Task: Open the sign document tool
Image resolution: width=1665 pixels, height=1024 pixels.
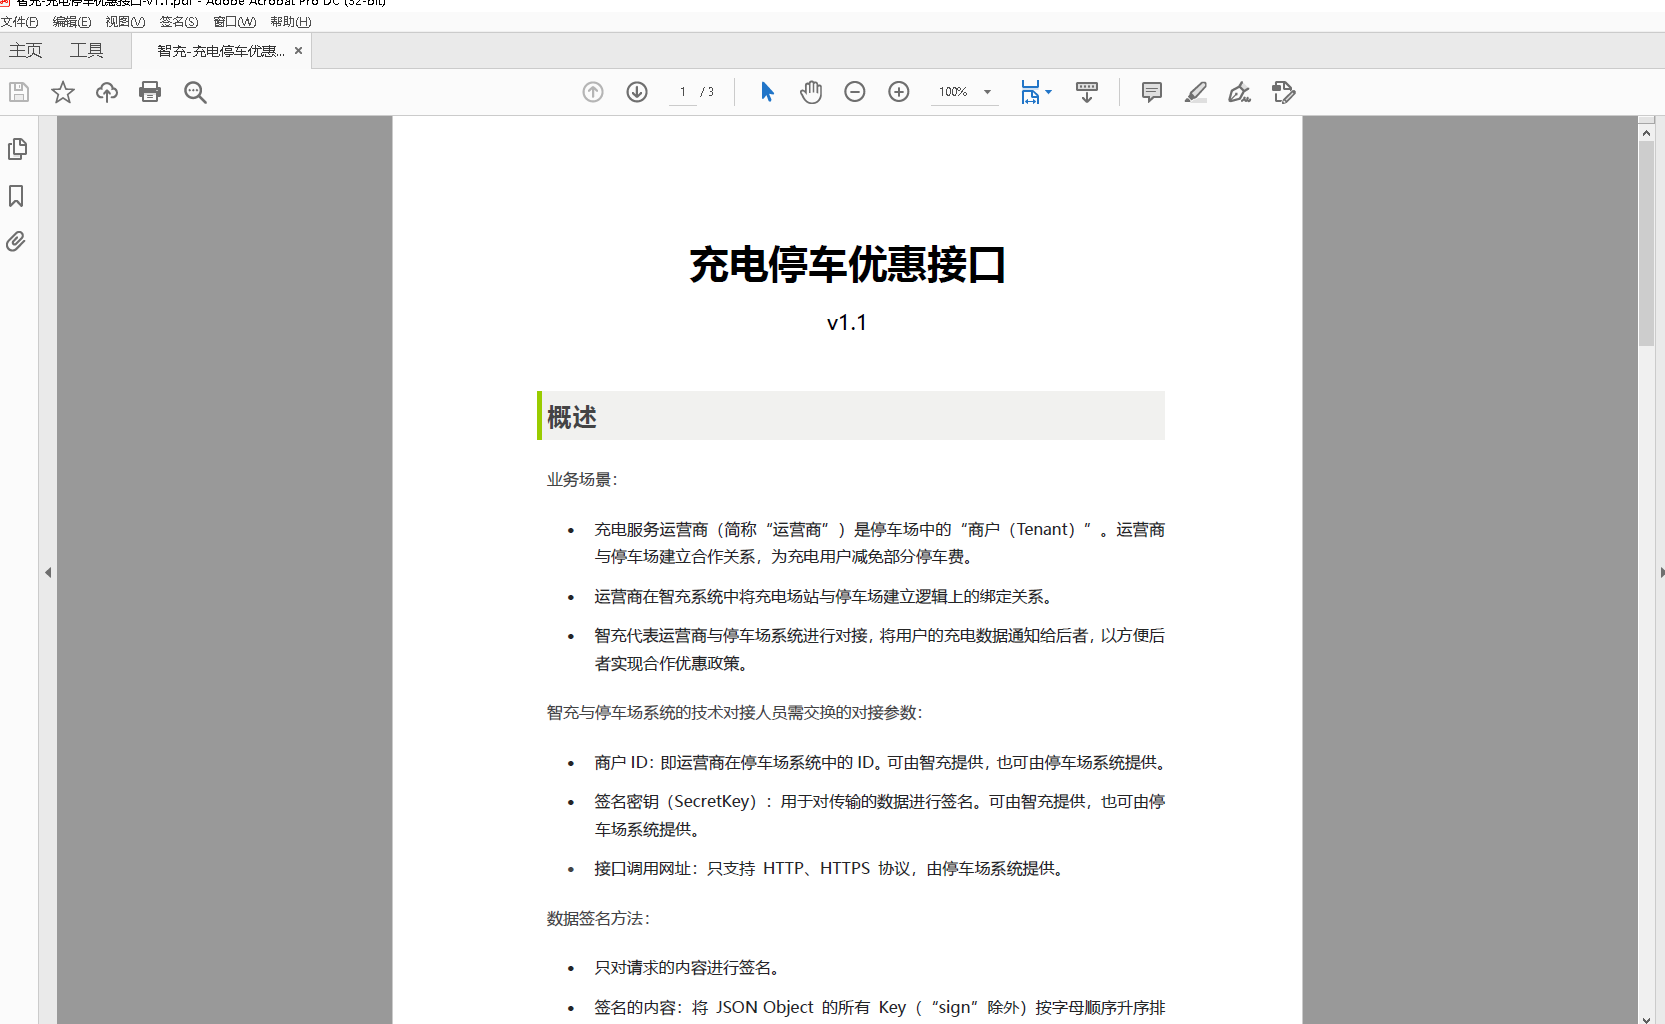Action: coord(1240,92)
